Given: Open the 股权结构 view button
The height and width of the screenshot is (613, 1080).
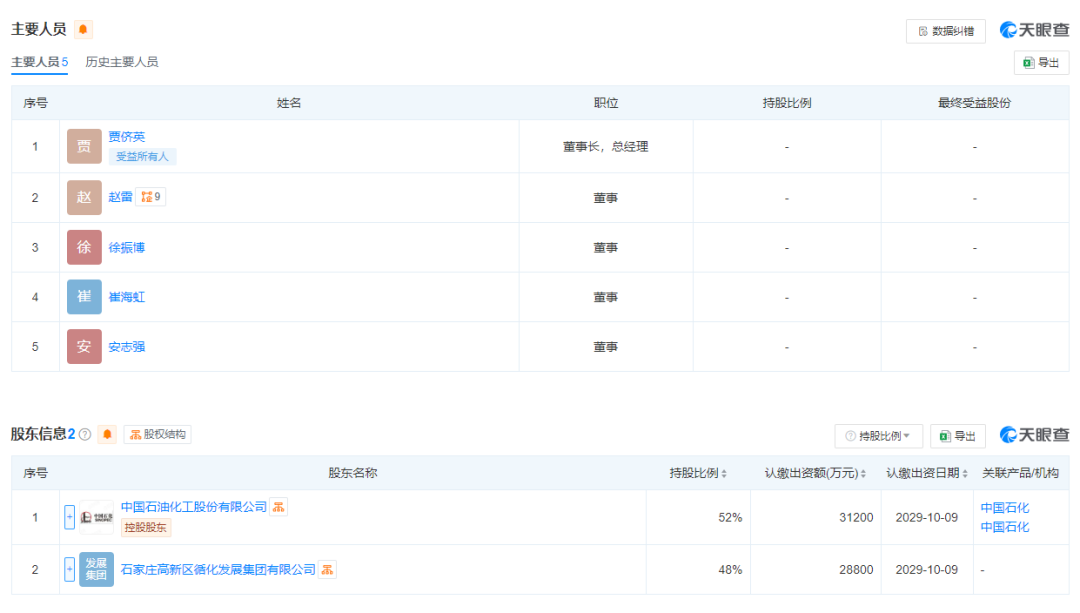Looking at the screenshot, I should click(x=157, y=434).
